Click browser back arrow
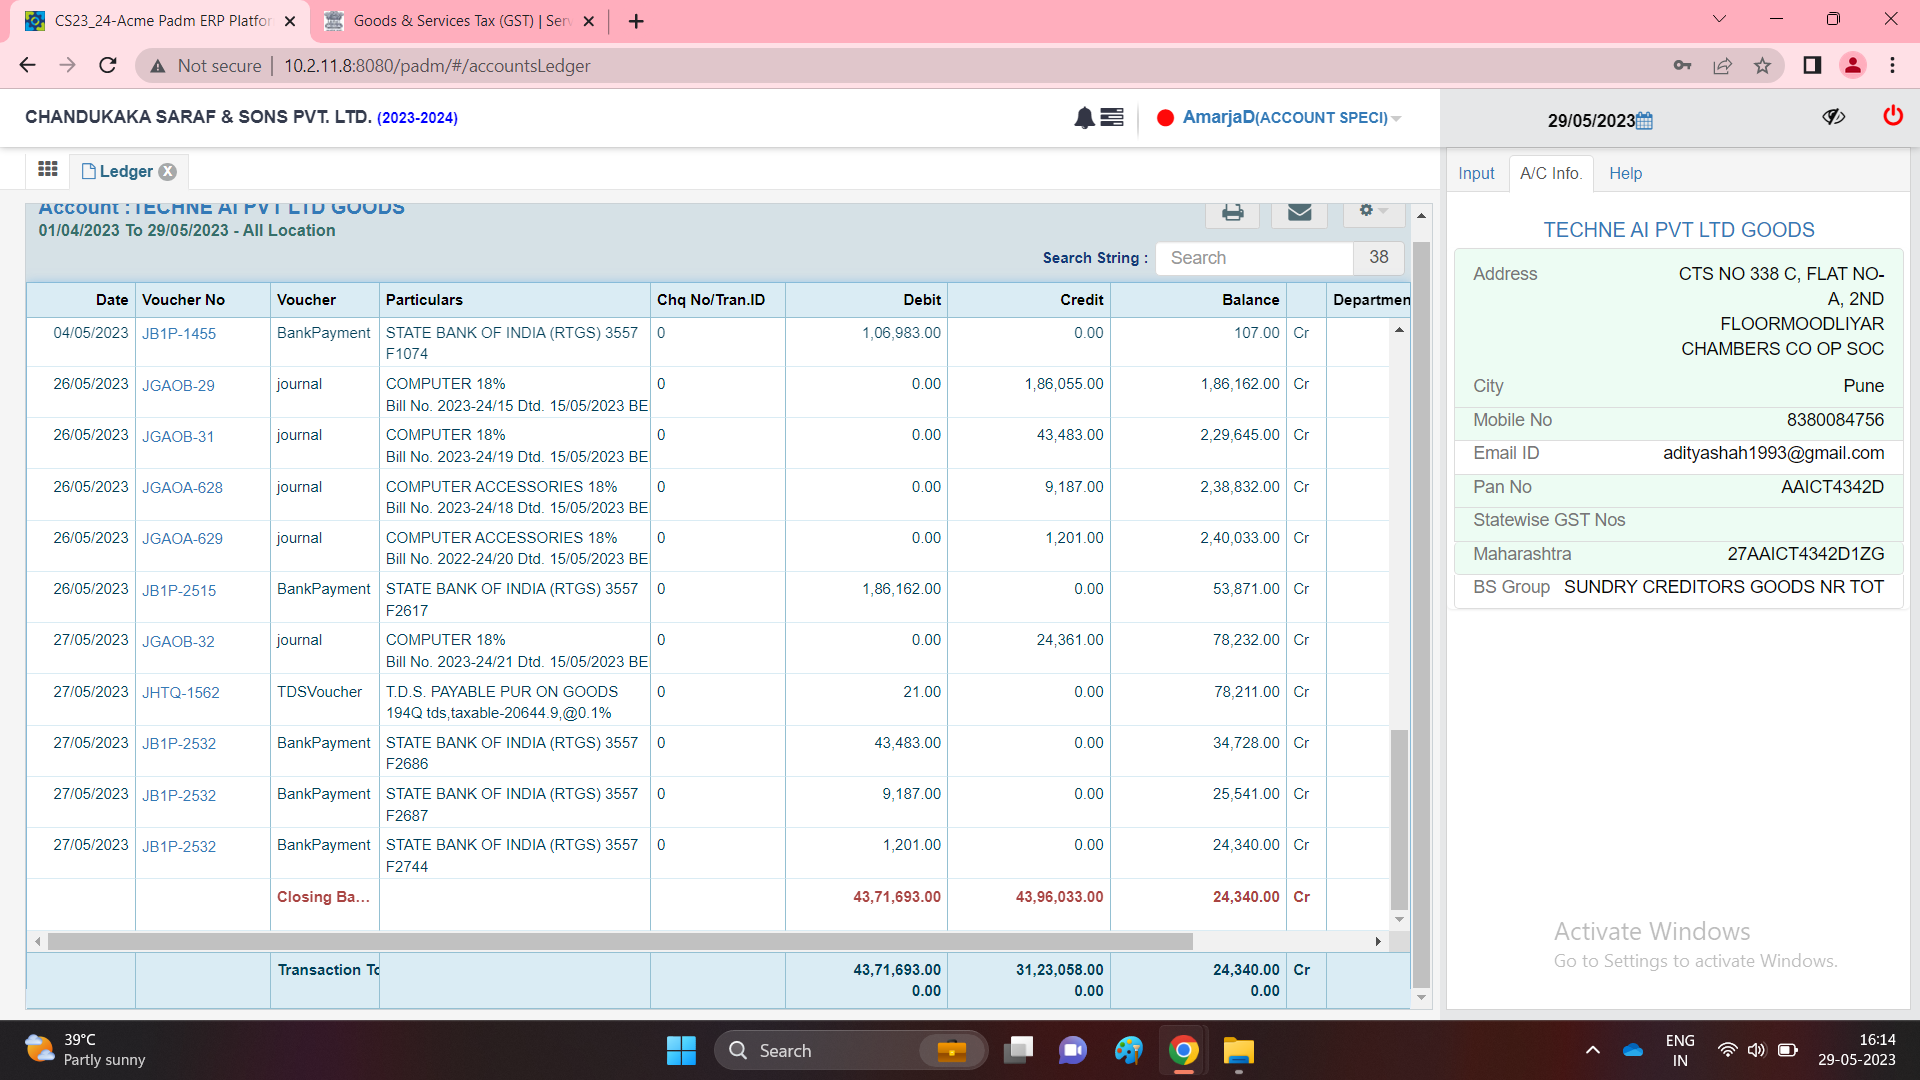The width and height of the screenshot is (1920, 1080). tap(27, 65)
